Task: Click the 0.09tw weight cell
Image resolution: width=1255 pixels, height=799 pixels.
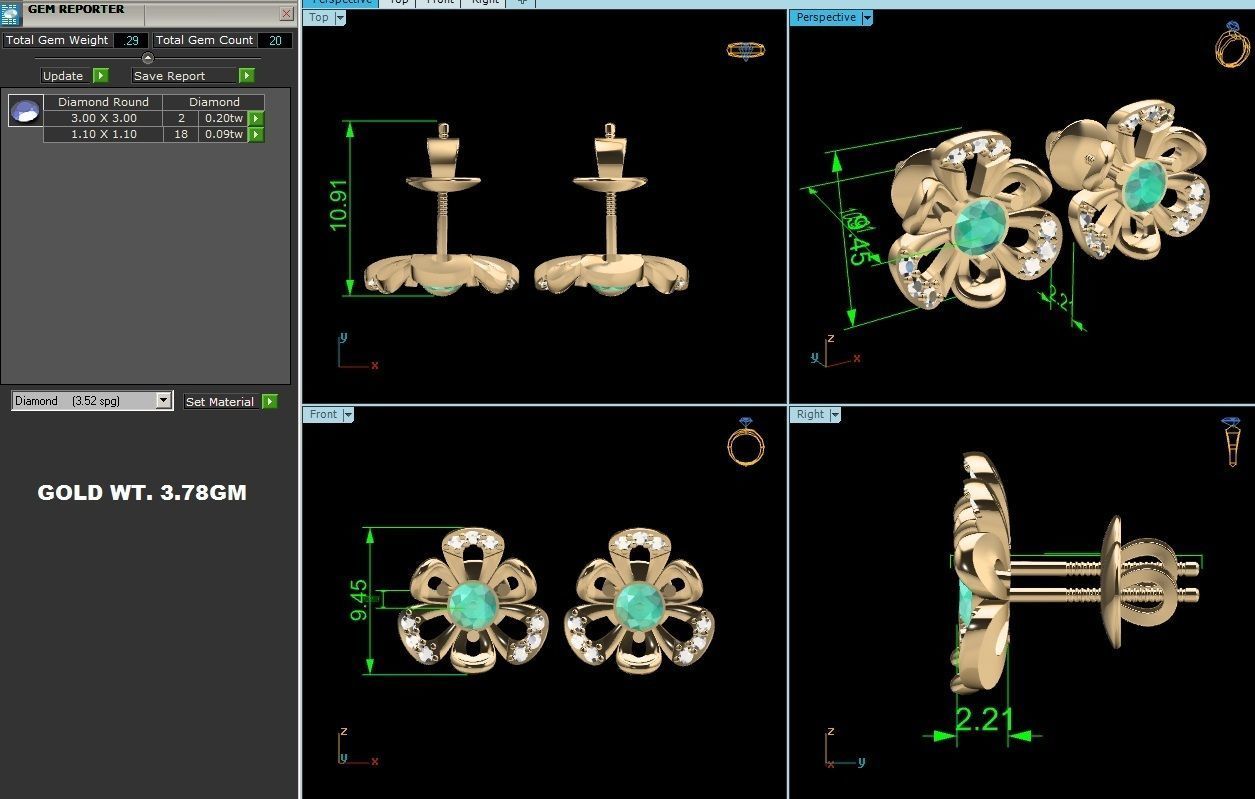Action: [223, 134]
